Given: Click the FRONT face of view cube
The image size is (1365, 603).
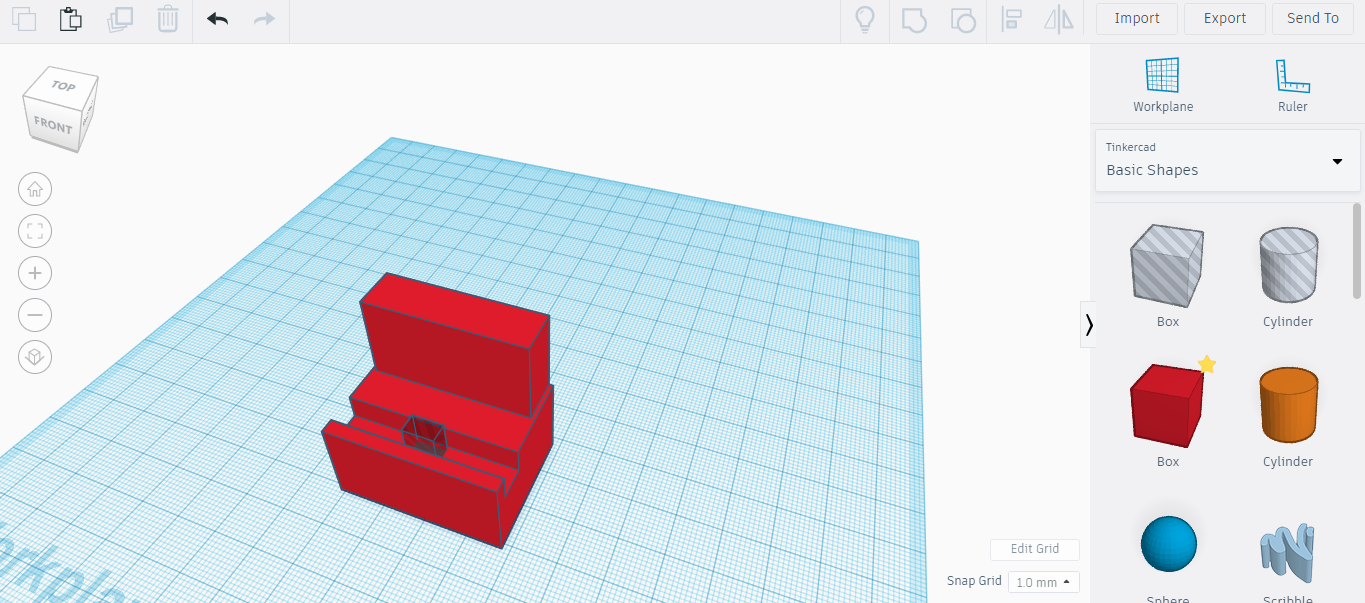Looking at the screenshot, I should coord(52,126).
